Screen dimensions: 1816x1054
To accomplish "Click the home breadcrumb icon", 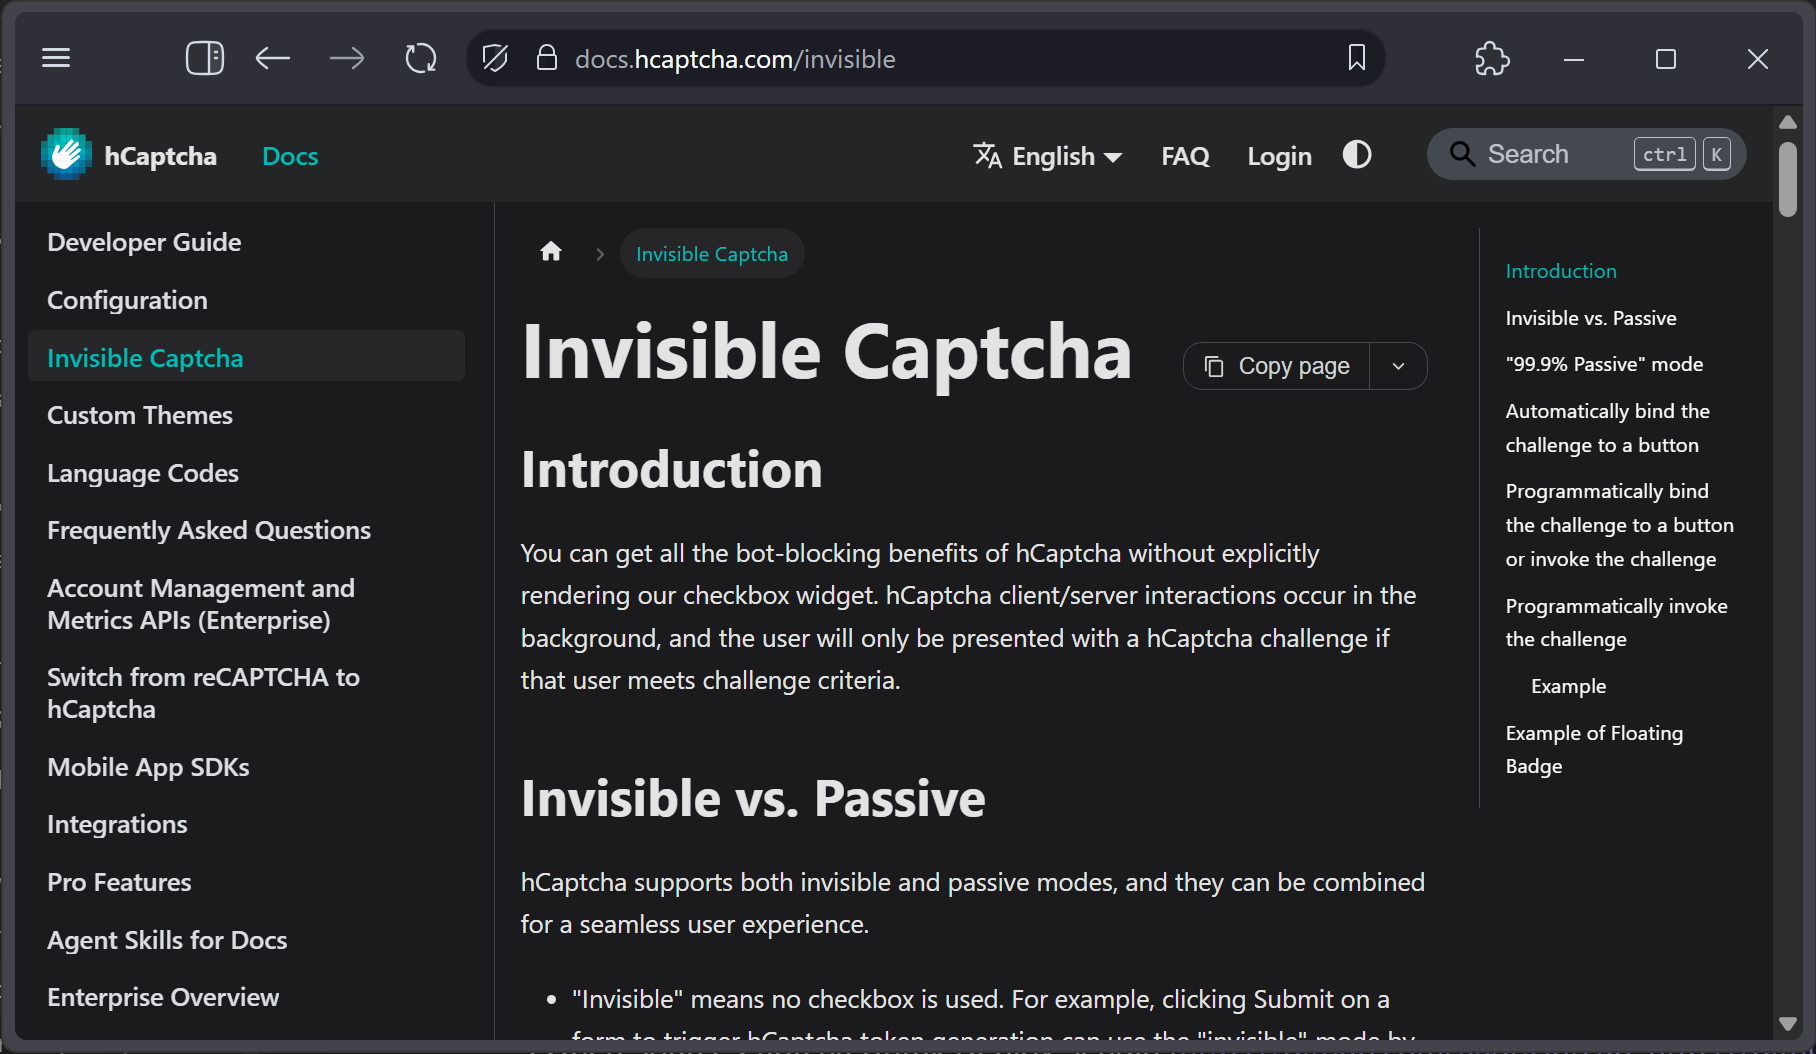I will [551, 252].
